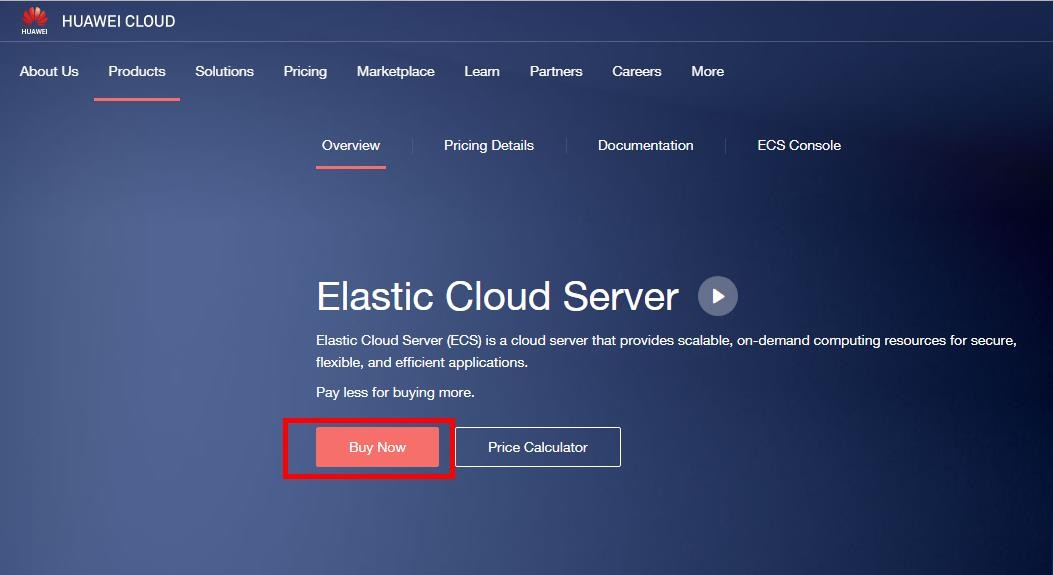Expand the More menu
The image size is (1053, 575).
[x=708, y=71]
